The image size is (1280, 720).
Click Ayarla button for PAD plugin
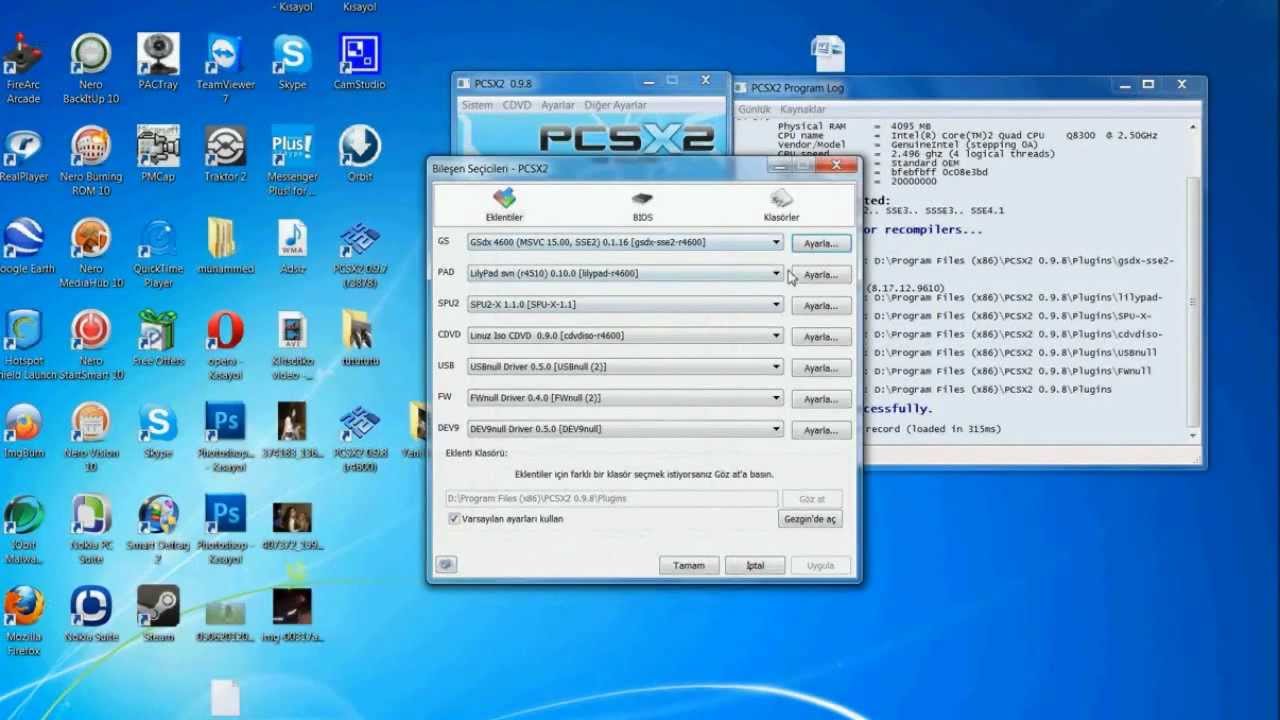tap(821, 274)
